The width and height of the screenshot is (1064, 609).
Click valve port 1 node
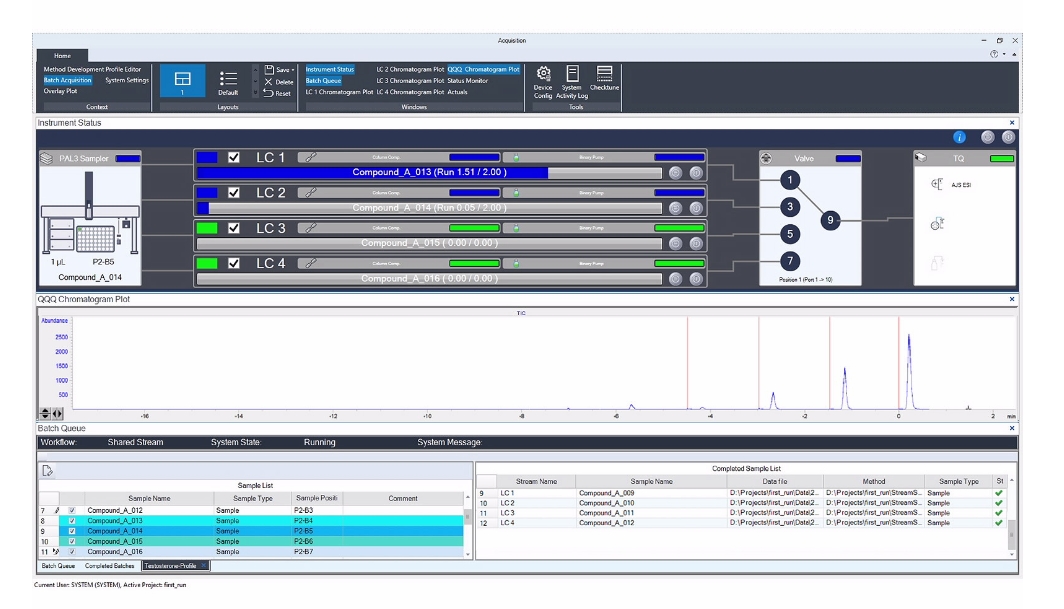click(x=790, y=180)
